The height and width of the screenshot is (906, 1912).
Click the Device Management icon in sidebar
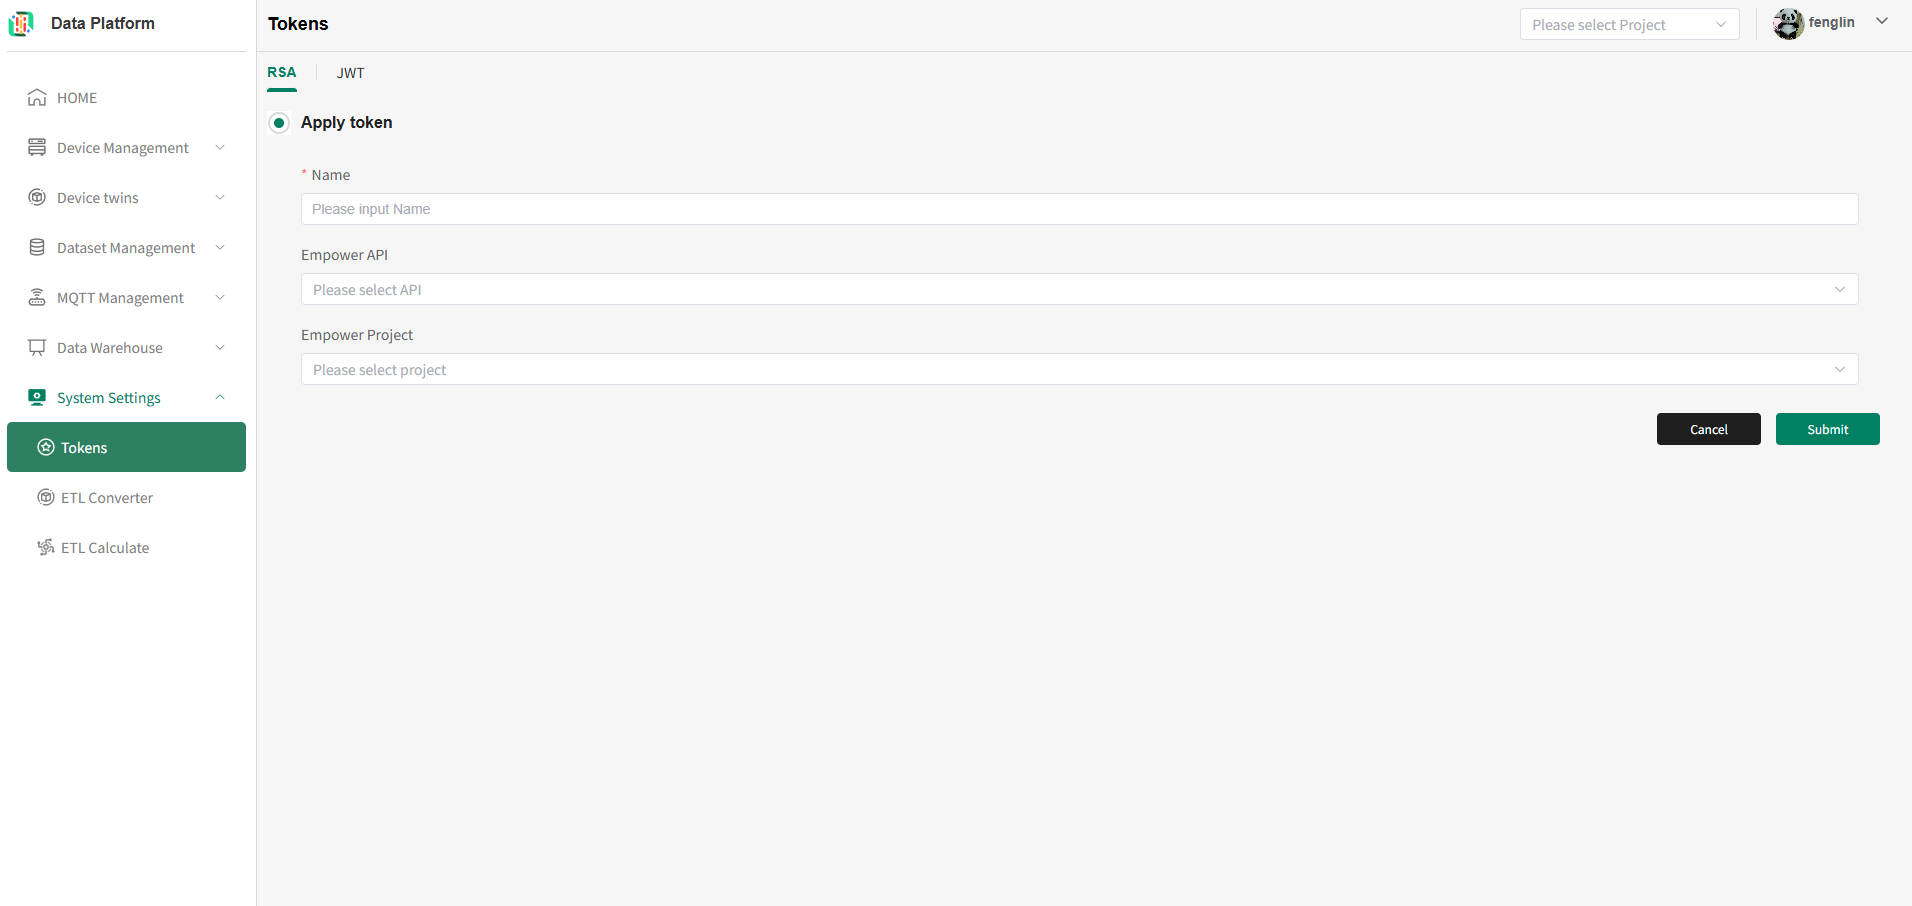coord(37,147)
